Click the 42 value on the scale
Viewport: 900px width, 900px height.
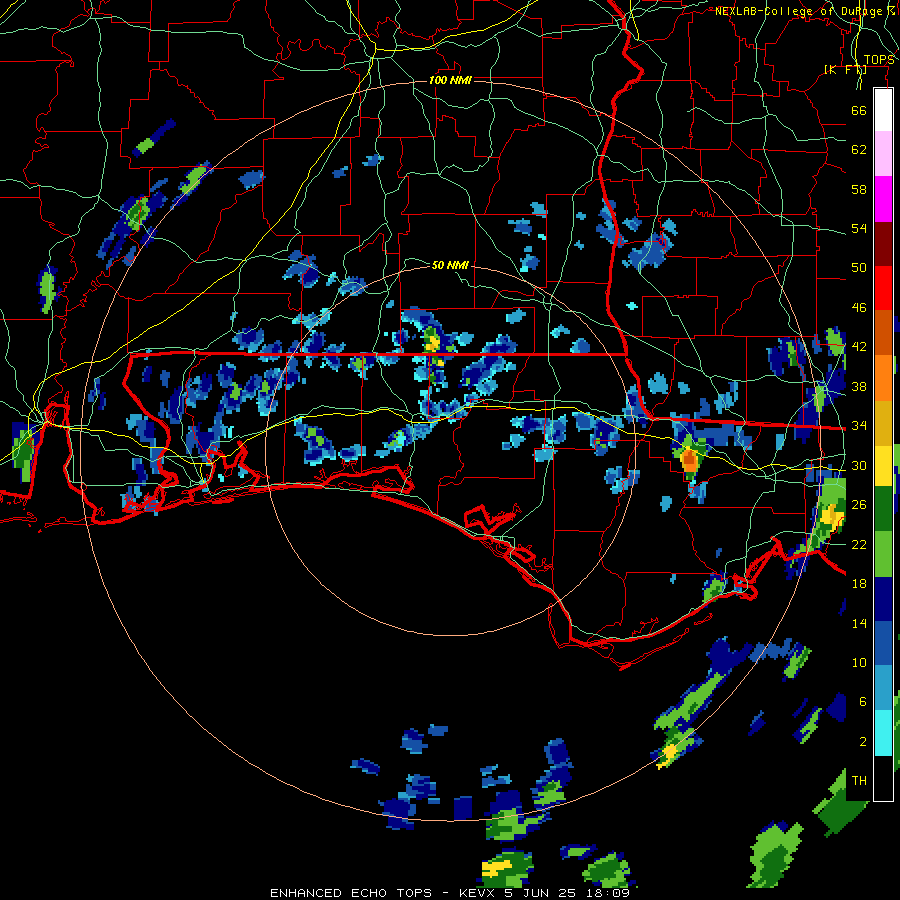pos(859,347)
